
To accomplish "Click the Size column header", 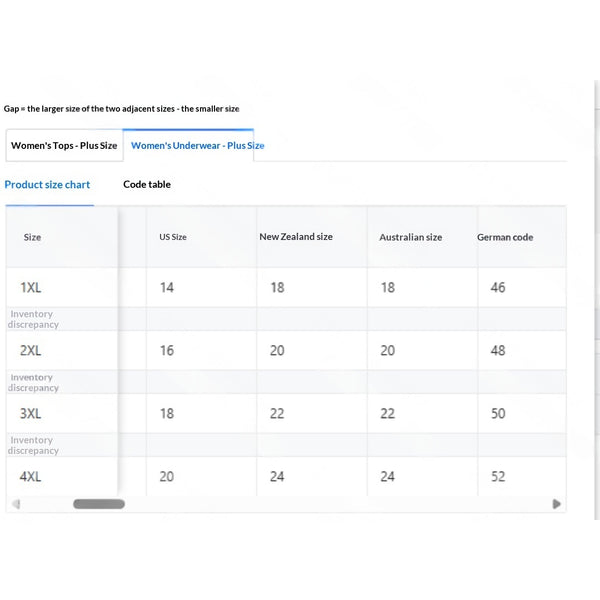I will coord(32,237).
